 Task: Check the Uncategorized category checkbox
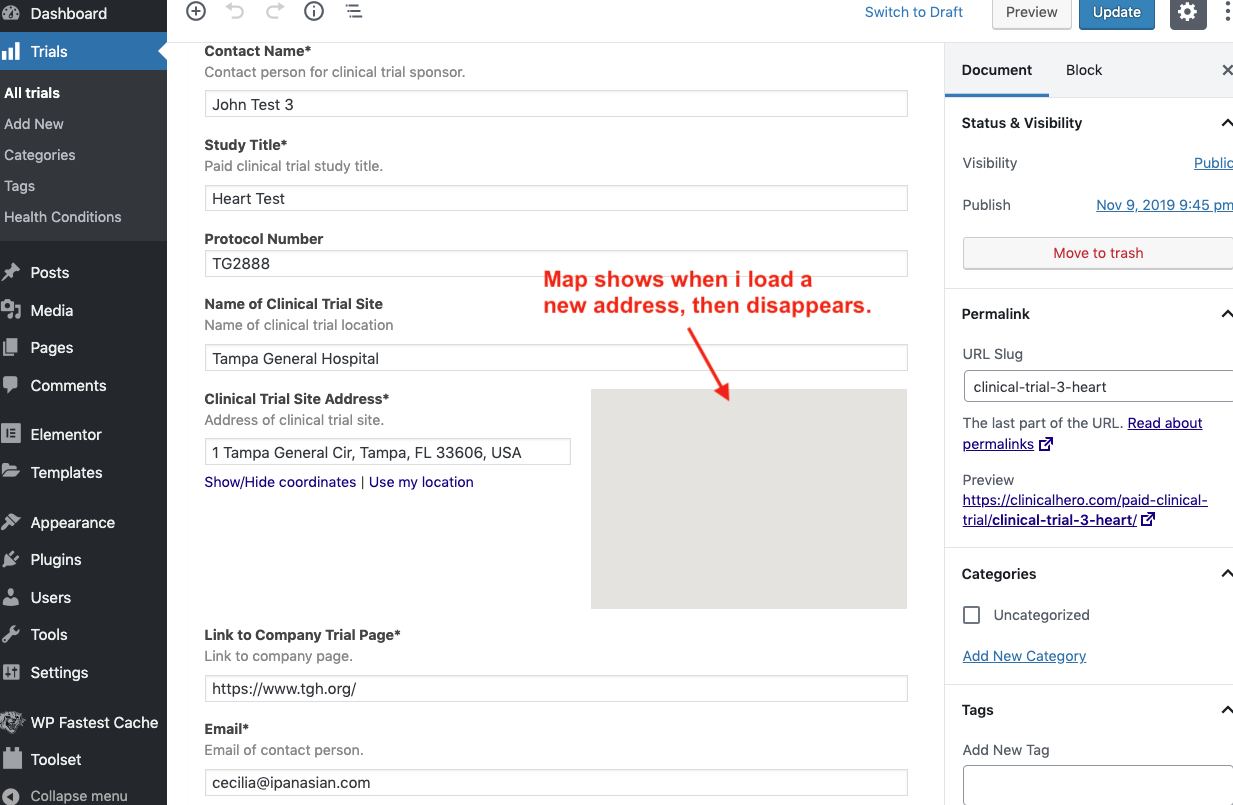click(x=971, y=615)
